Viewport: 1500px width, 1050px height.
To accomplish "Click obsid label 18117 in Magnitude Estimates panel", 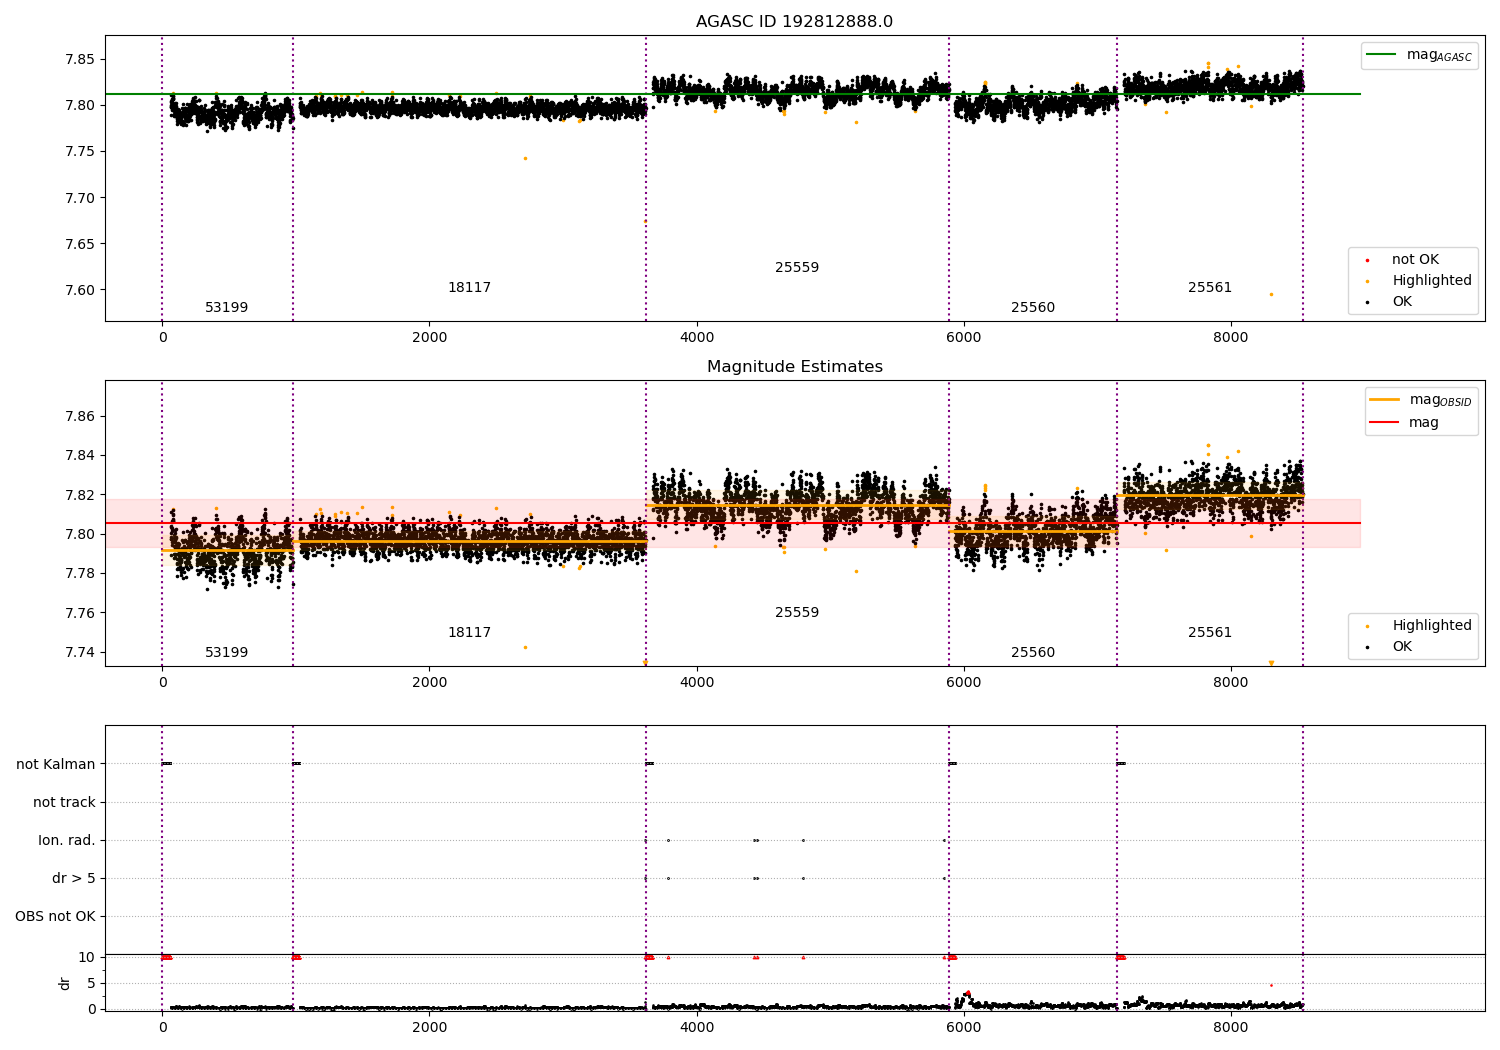I will tap(469, 633).
